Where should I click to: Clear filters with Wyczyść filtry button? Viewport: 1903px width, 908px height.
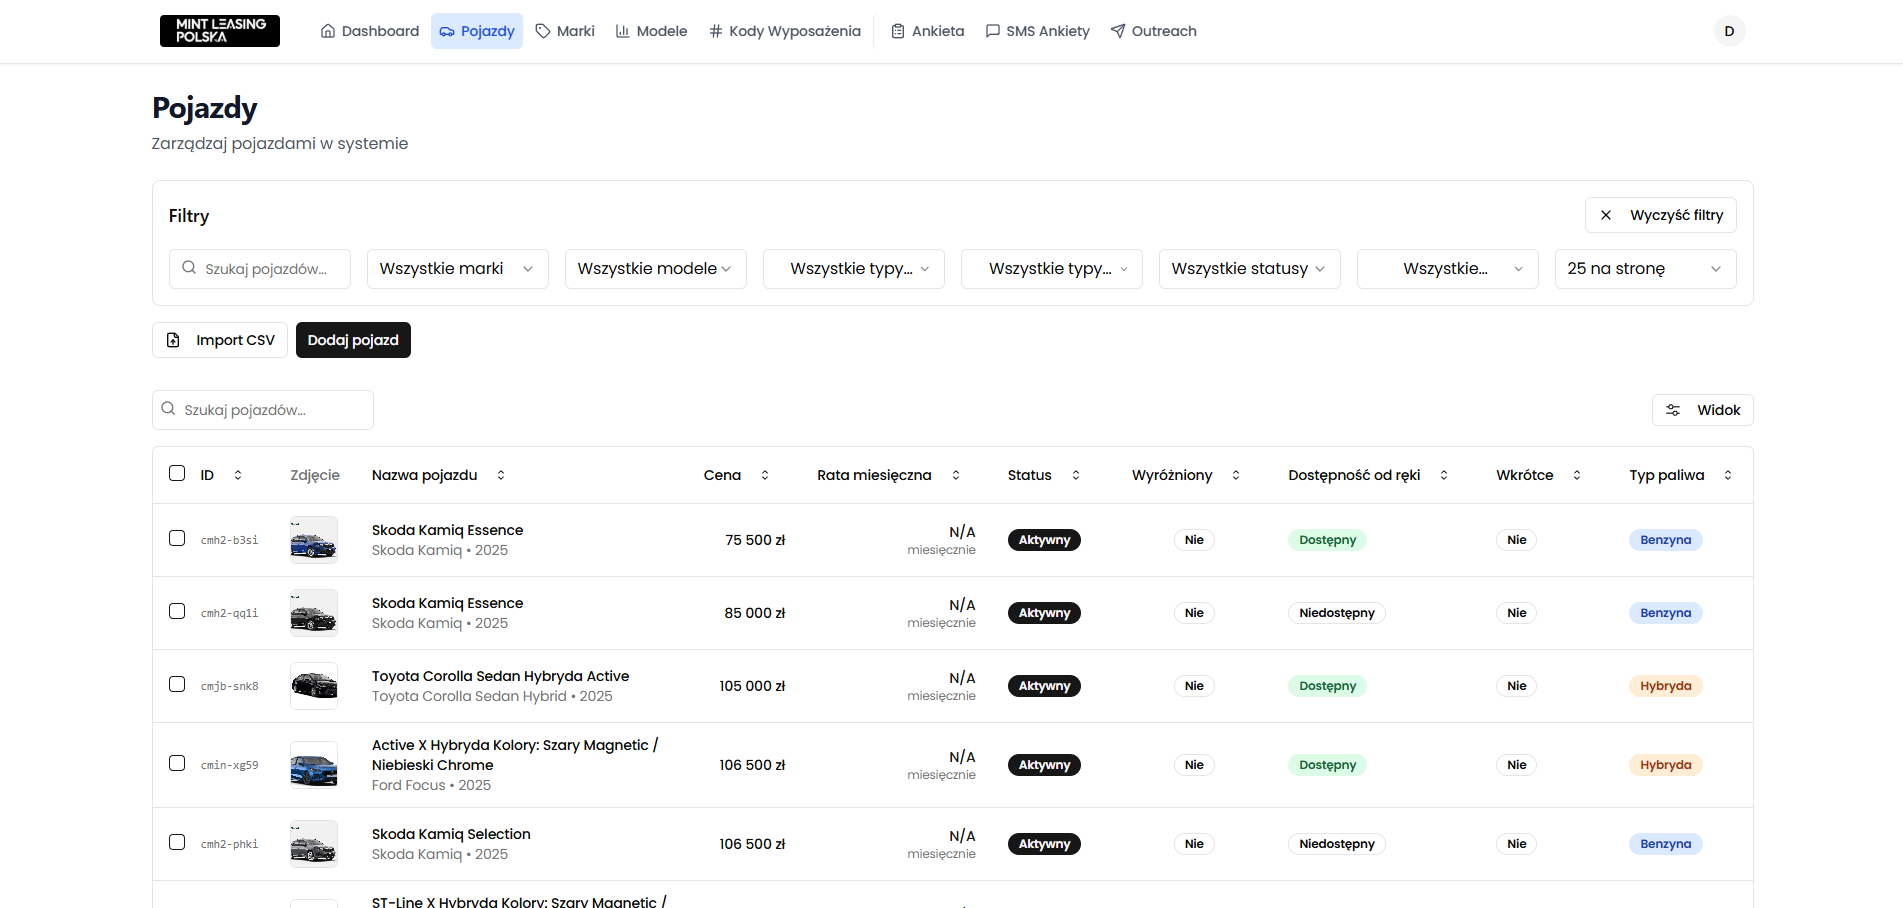point(1661,215)
